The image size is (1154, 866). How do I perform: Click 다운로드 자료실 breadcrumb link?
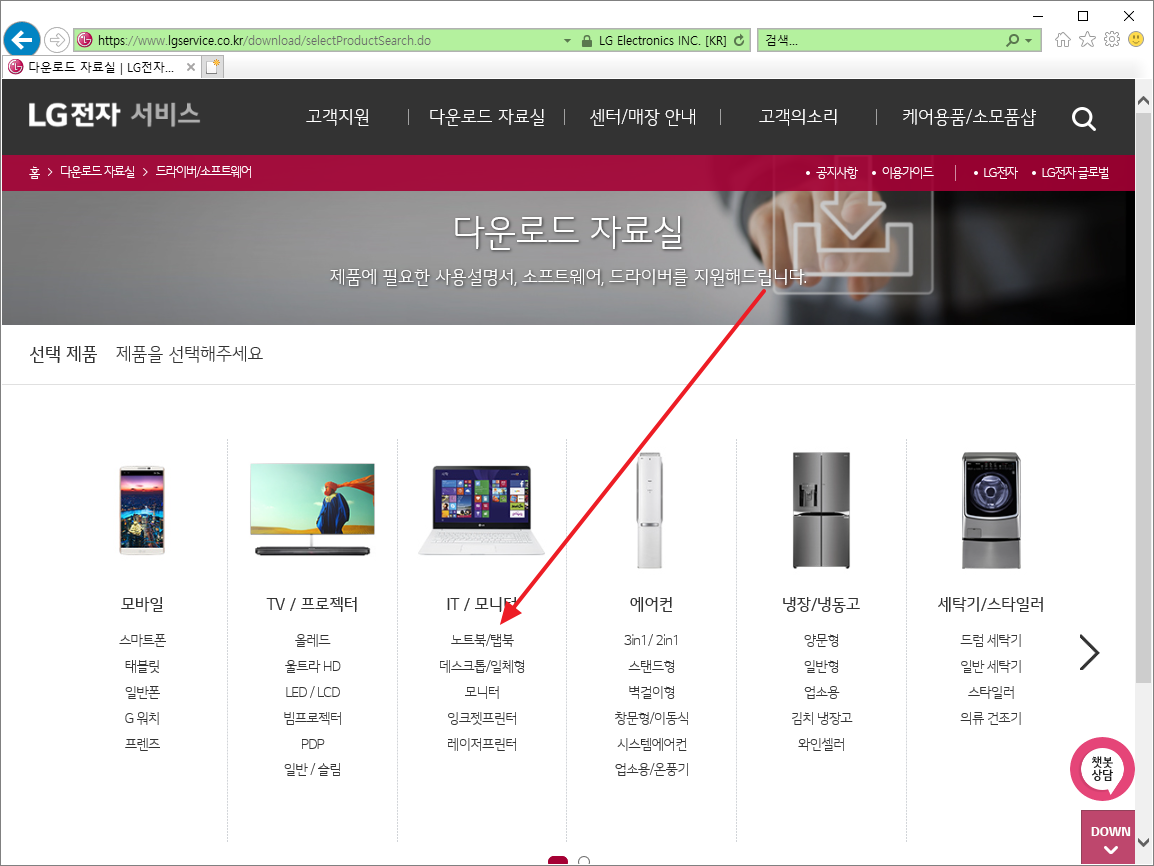97,171
